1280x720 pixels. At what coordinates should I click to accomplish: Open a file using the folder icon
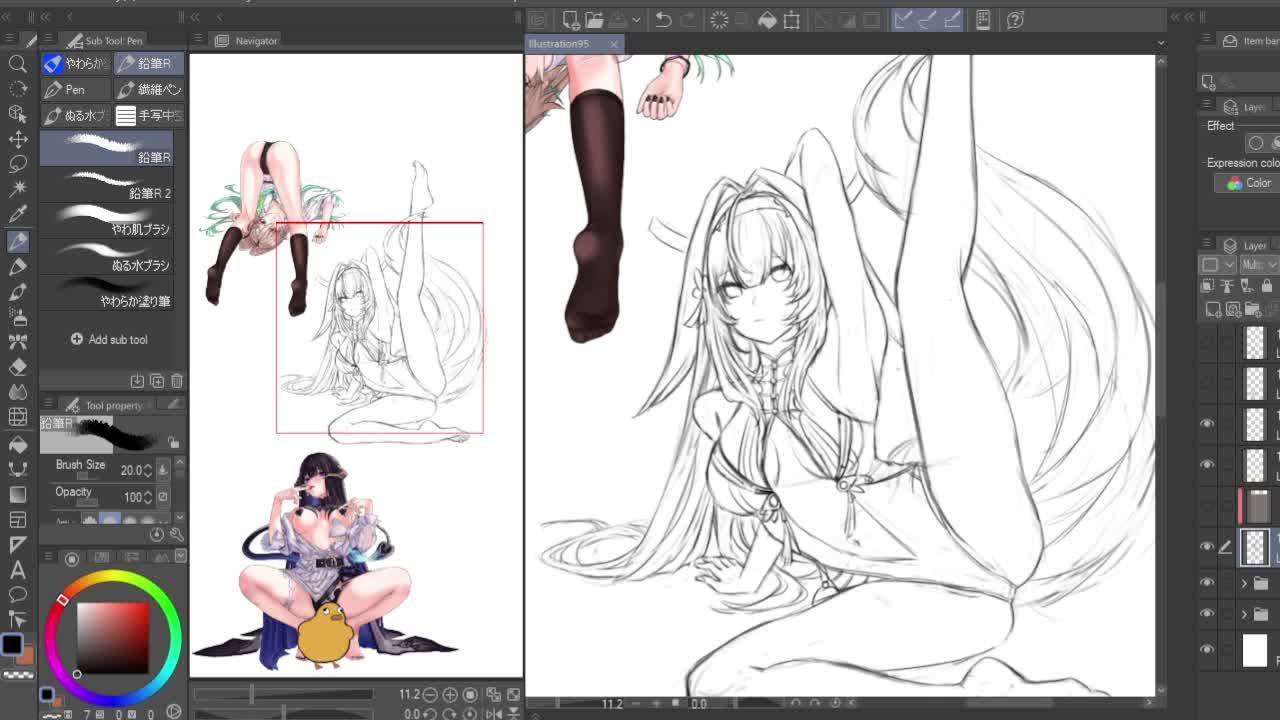point(594,20)
